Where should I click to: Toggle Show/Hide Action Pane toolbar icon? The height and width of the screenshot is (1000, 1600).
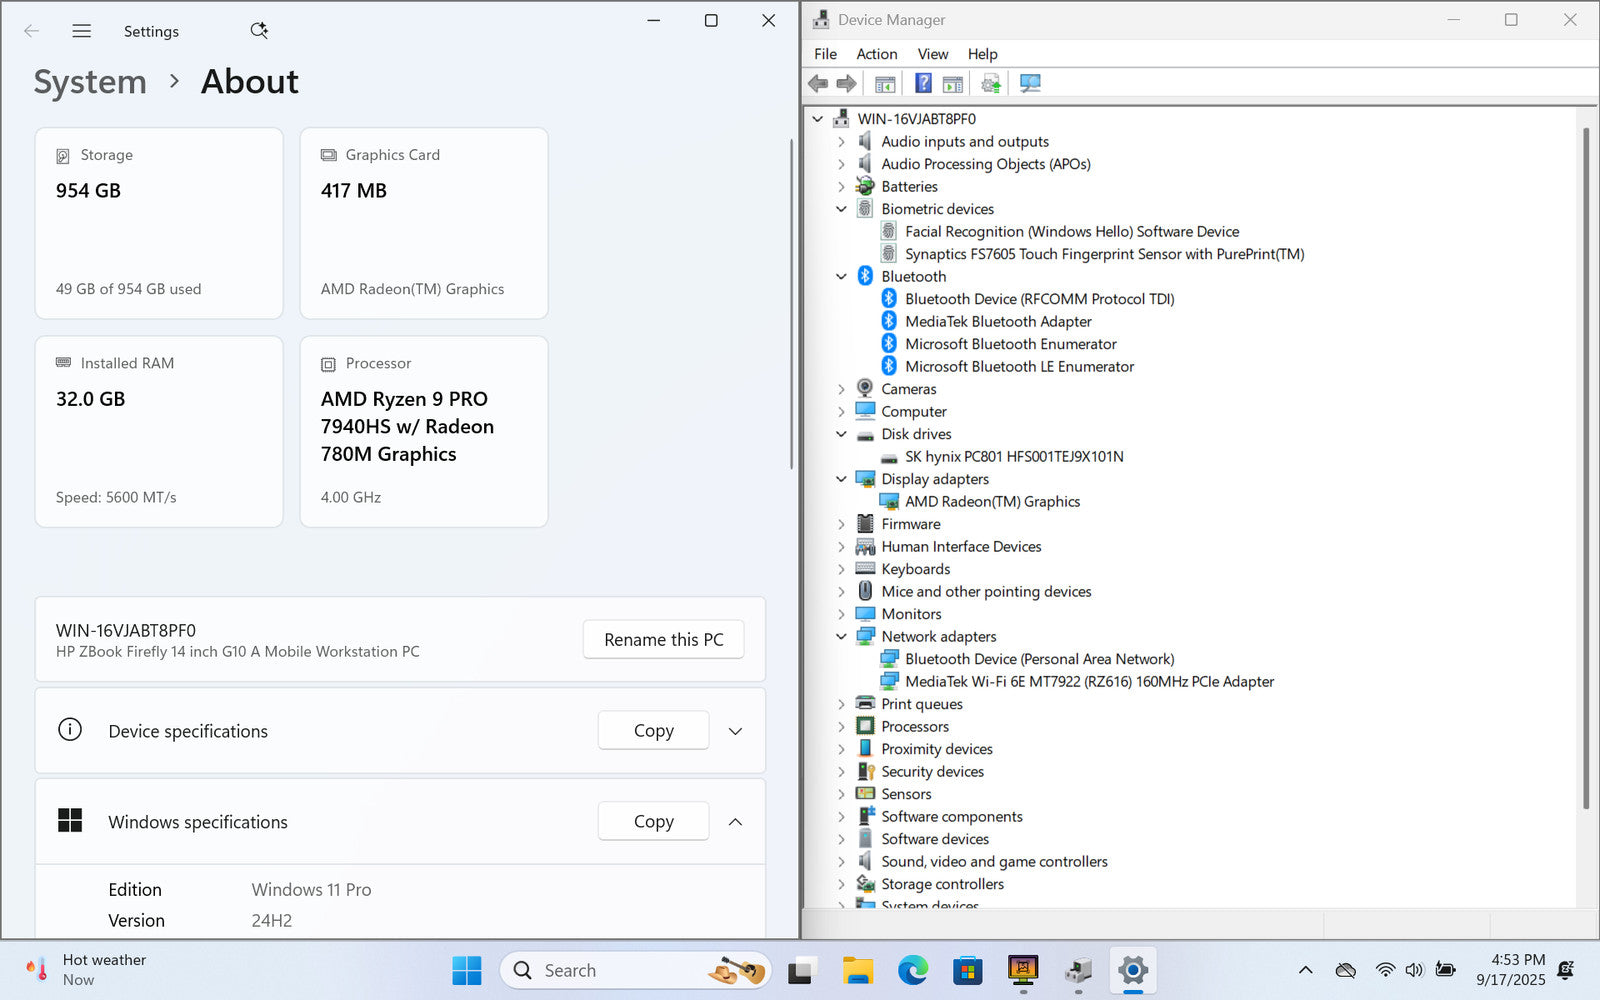[x=953, y=84]
